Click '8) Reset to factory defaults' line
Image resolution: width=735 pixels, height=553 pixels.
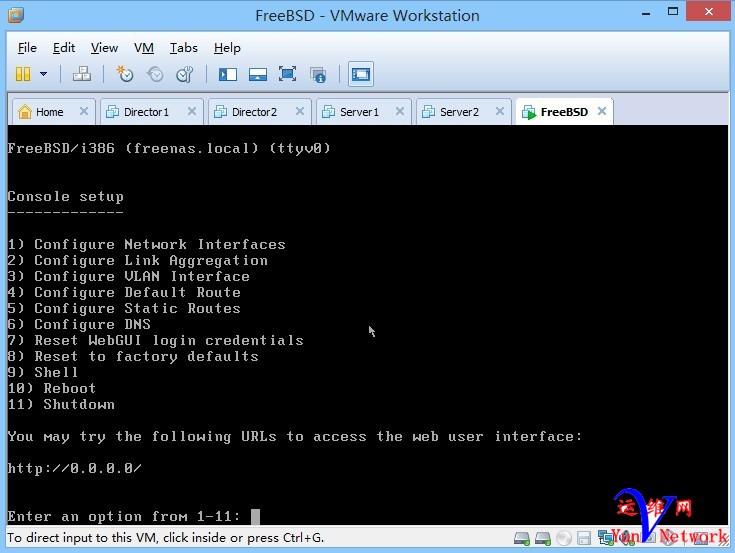(133, 357)
